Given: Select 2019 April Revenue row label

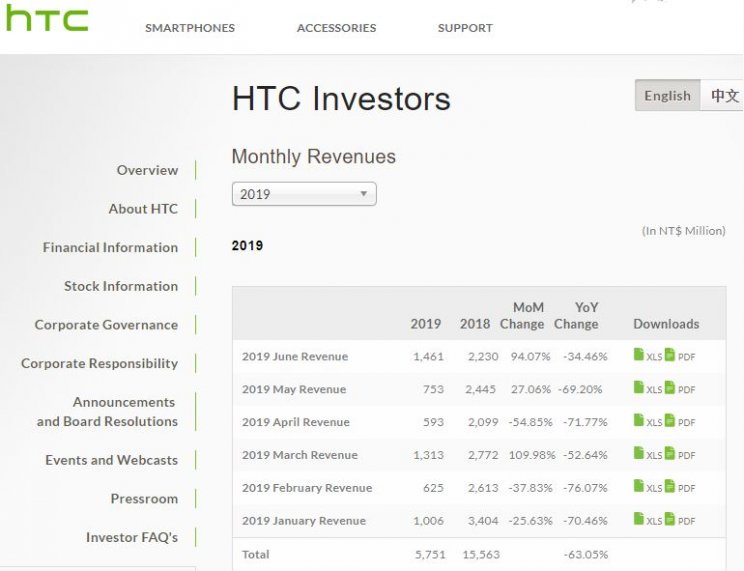Looking at the screenshot, I should (x=296, y=422).
